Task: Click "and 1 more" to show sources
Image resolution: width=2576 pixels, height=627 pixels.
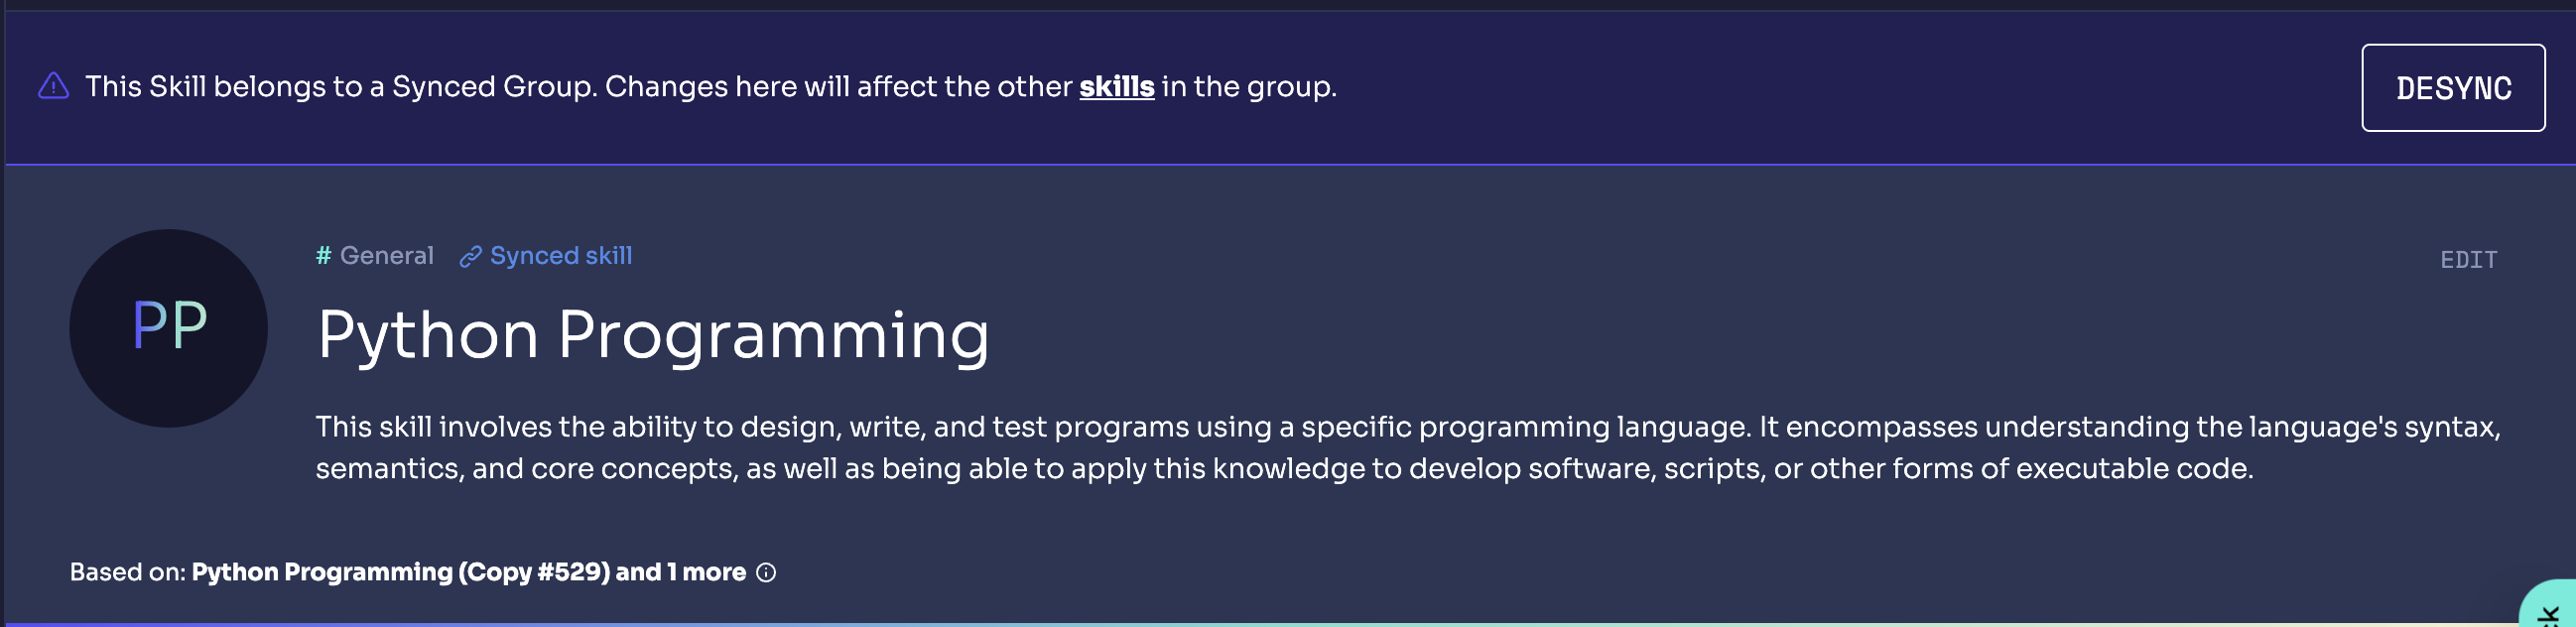Action: pos(680,572)
